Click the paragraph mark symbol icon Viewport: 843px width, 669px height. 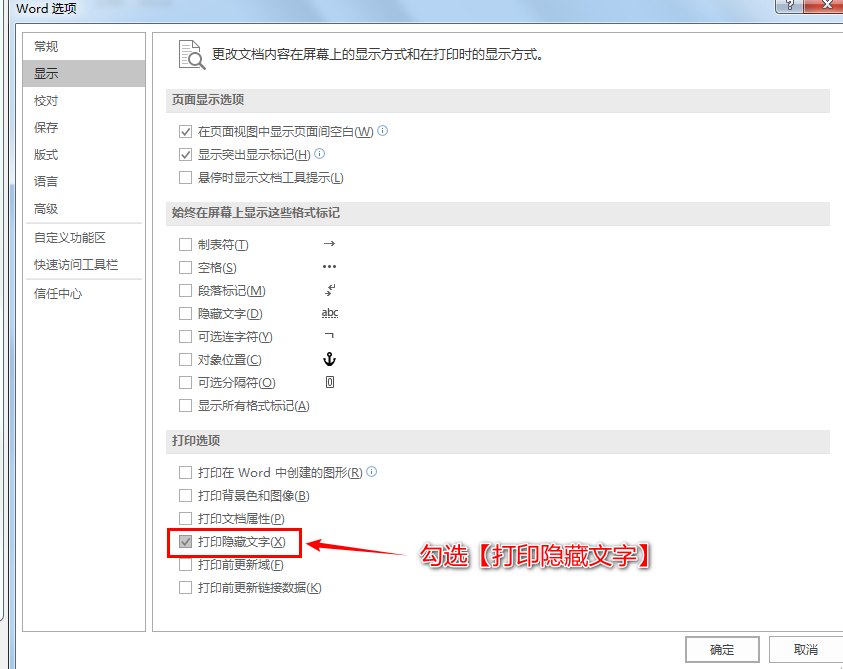tap(330, 290)
